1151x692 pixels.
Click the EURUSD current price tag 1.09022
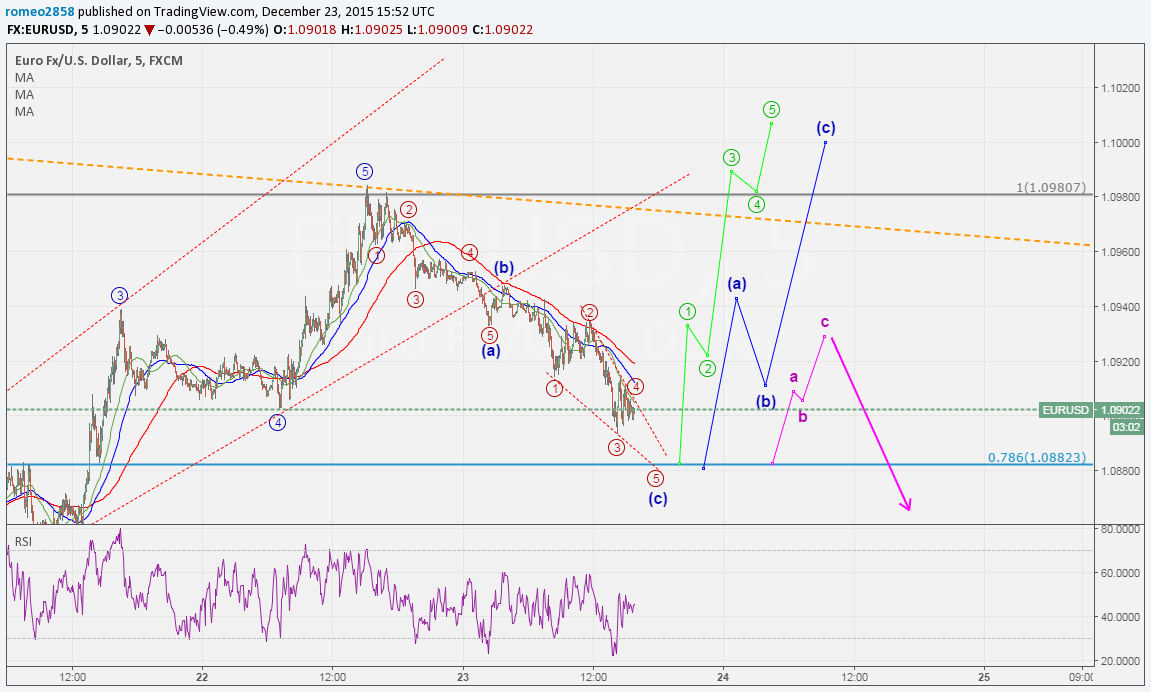tap(1092, 410)
